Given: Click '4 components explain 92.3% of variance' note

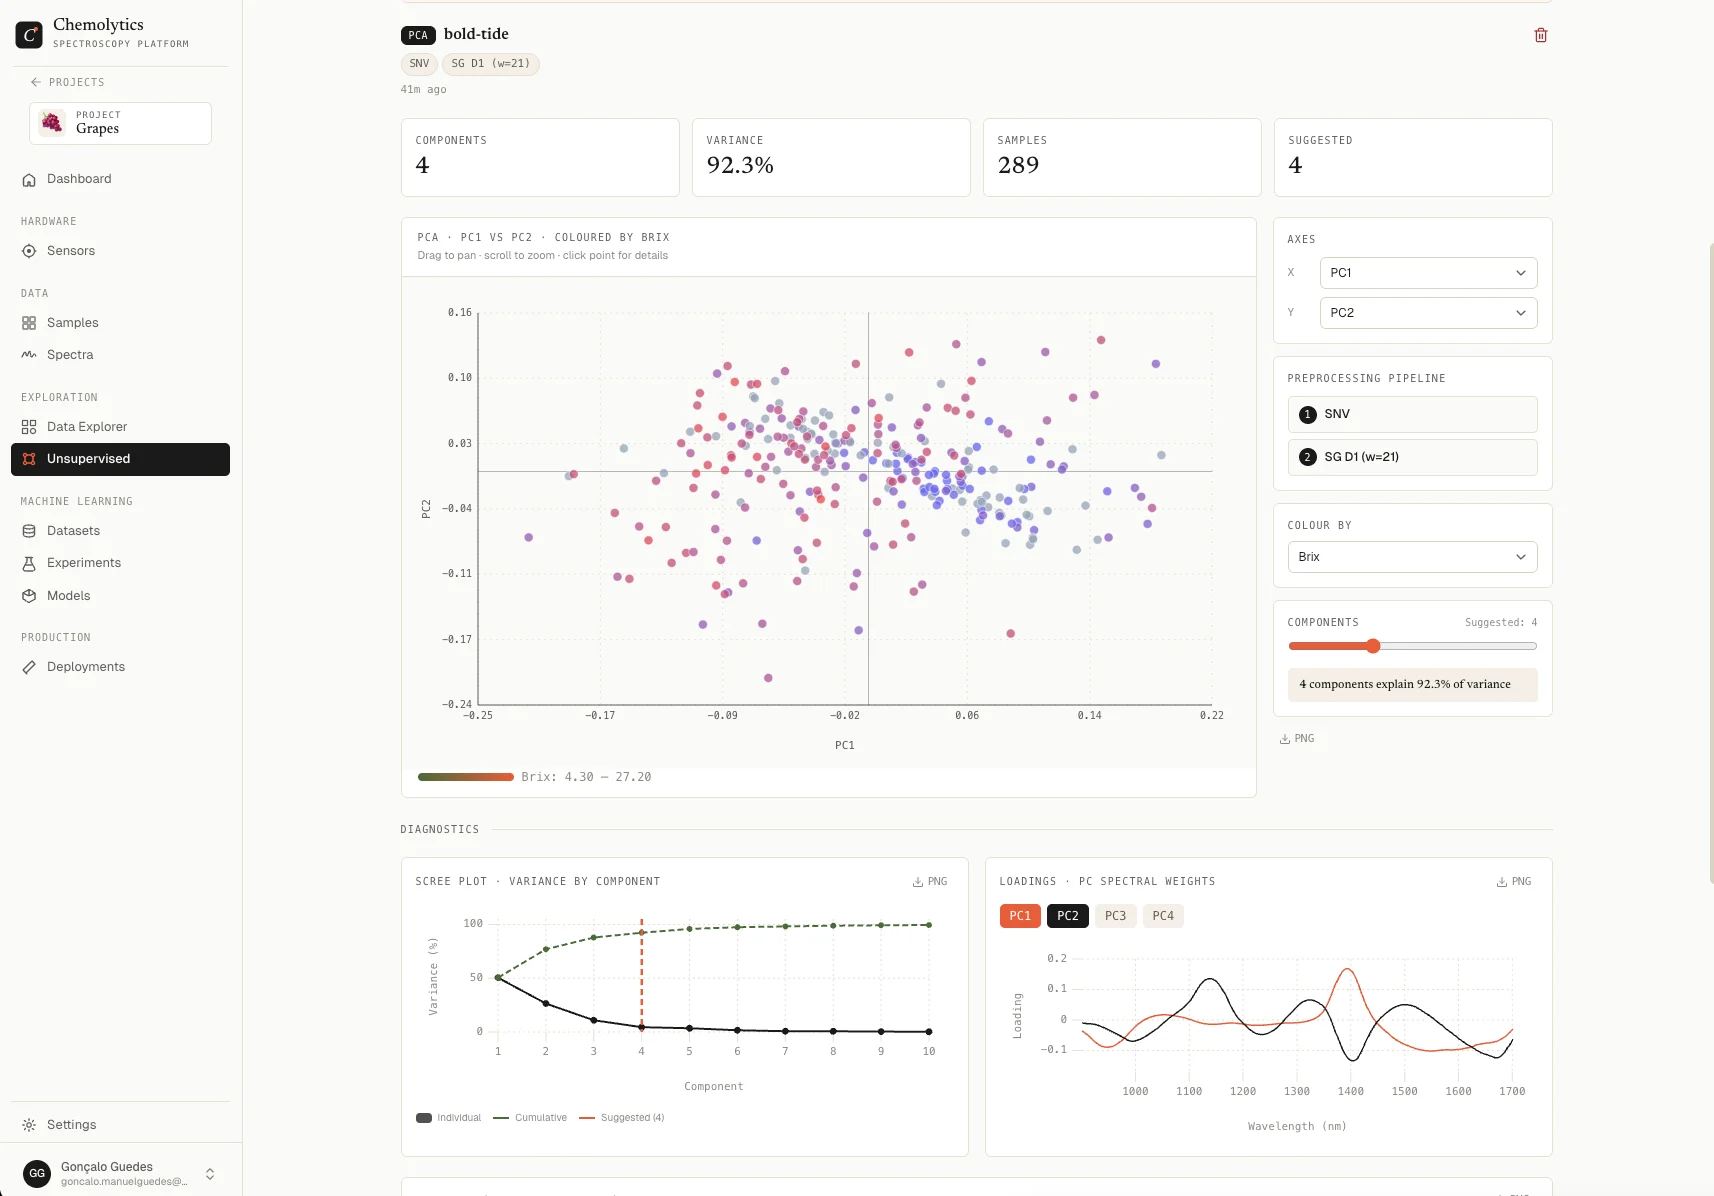Looking at the screenshot, I should (1412, 685).
